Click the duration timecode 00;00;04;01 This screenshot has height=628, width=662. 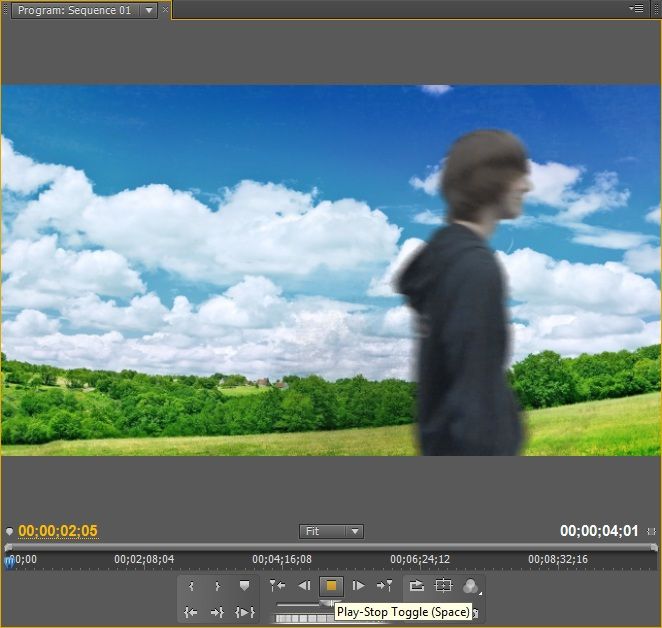pos(599,531)
